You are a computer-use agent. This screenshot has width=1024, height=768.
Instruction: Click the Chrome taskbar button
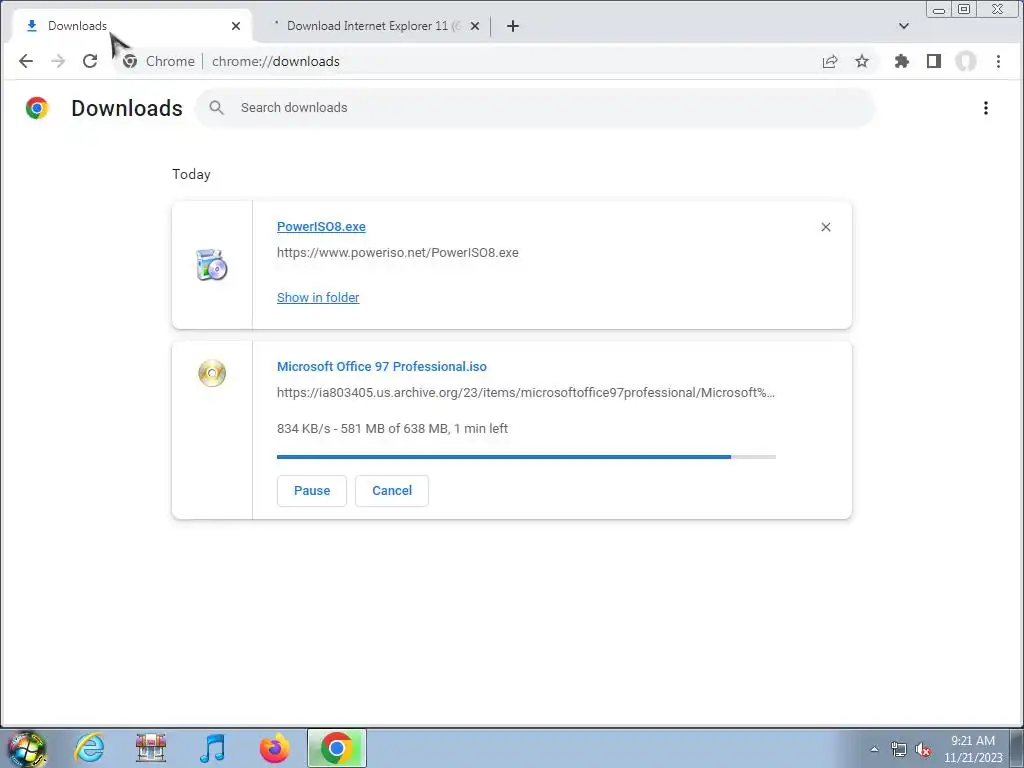pyautogui.click(x=337, y=748)
